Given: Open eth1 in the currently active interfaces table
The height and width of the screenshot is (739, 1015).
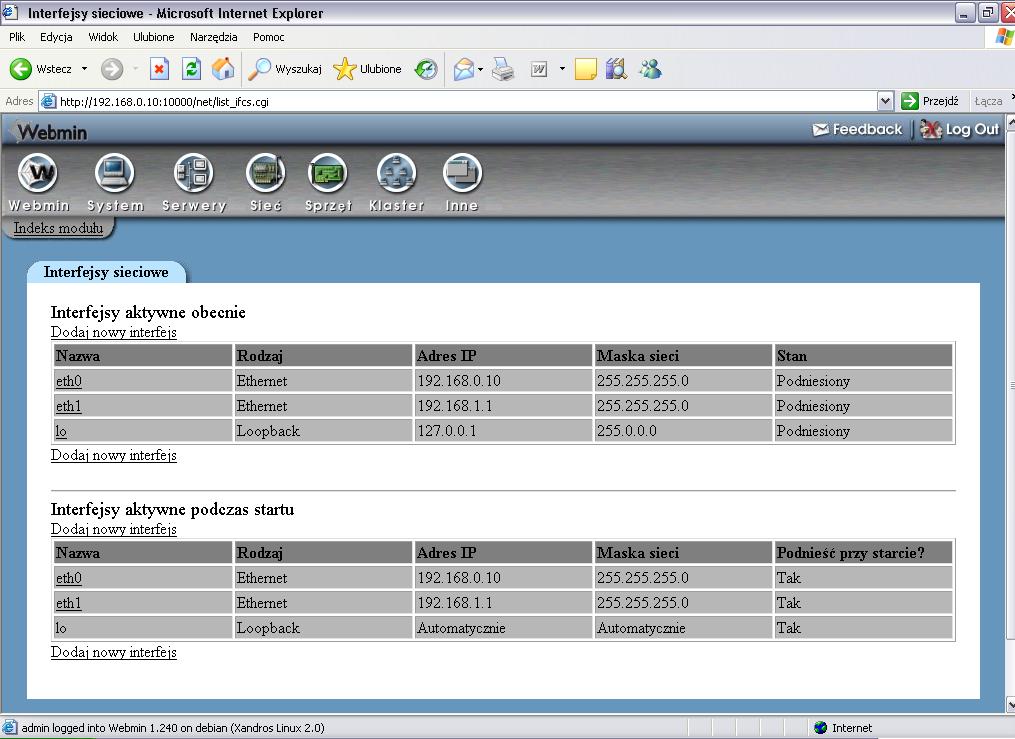Looking at the screenshot, I should (x=69, y=406).
